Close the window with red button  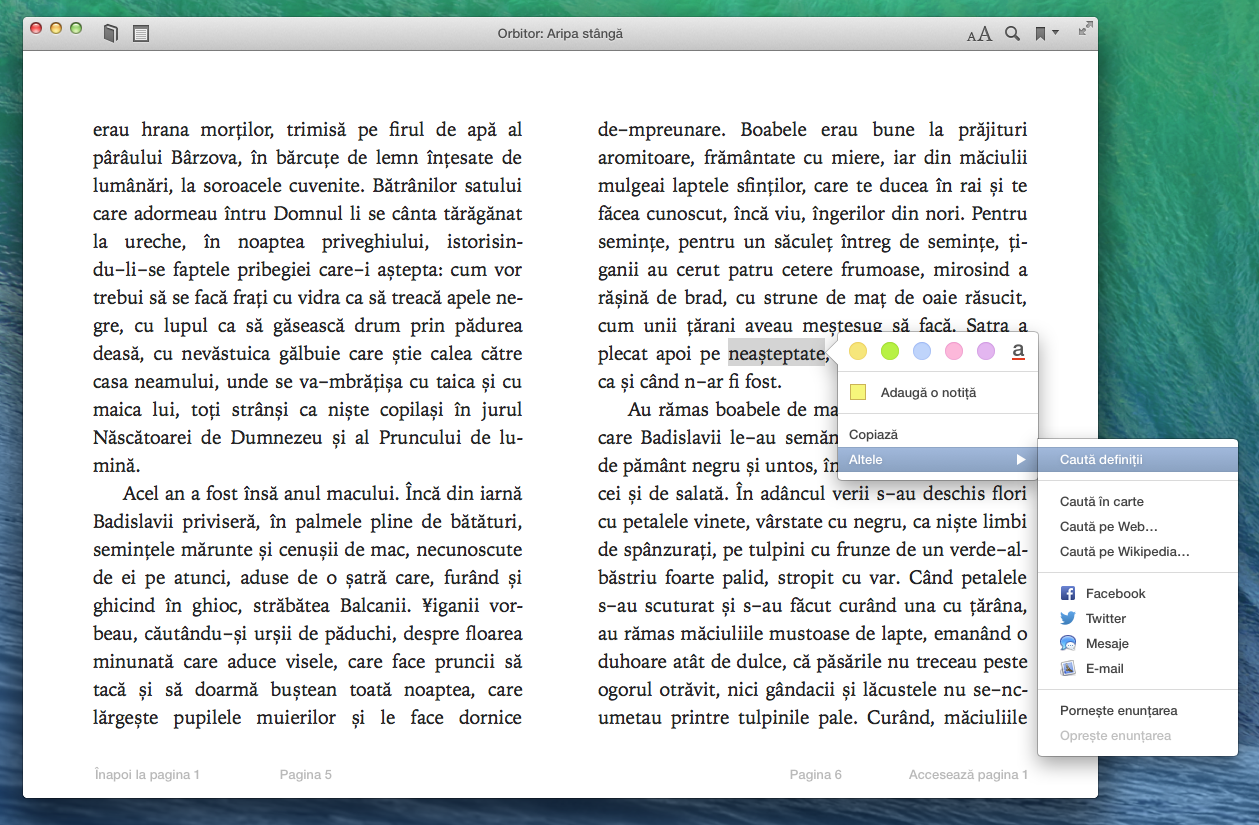[36, 28]
